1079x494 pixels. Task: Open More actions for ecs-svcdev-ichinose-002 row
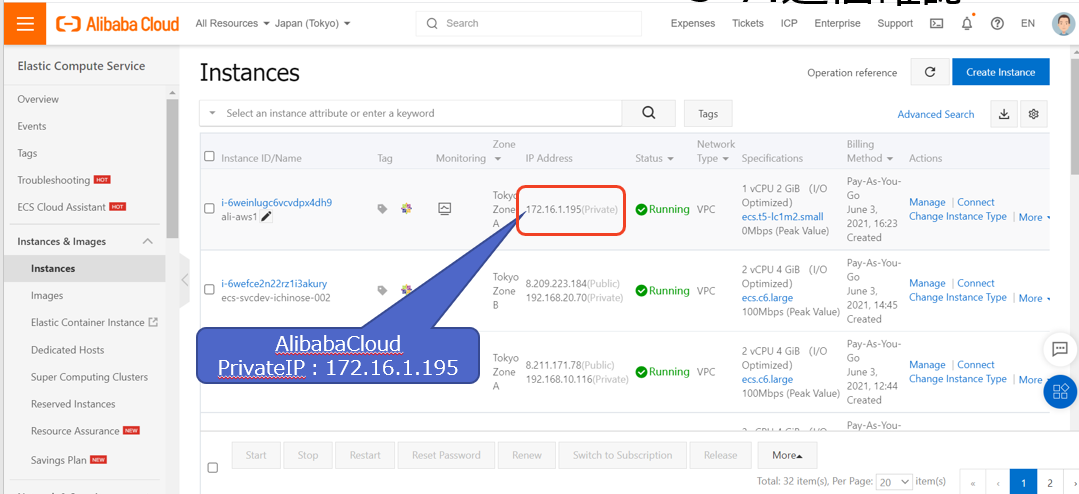1034,299
